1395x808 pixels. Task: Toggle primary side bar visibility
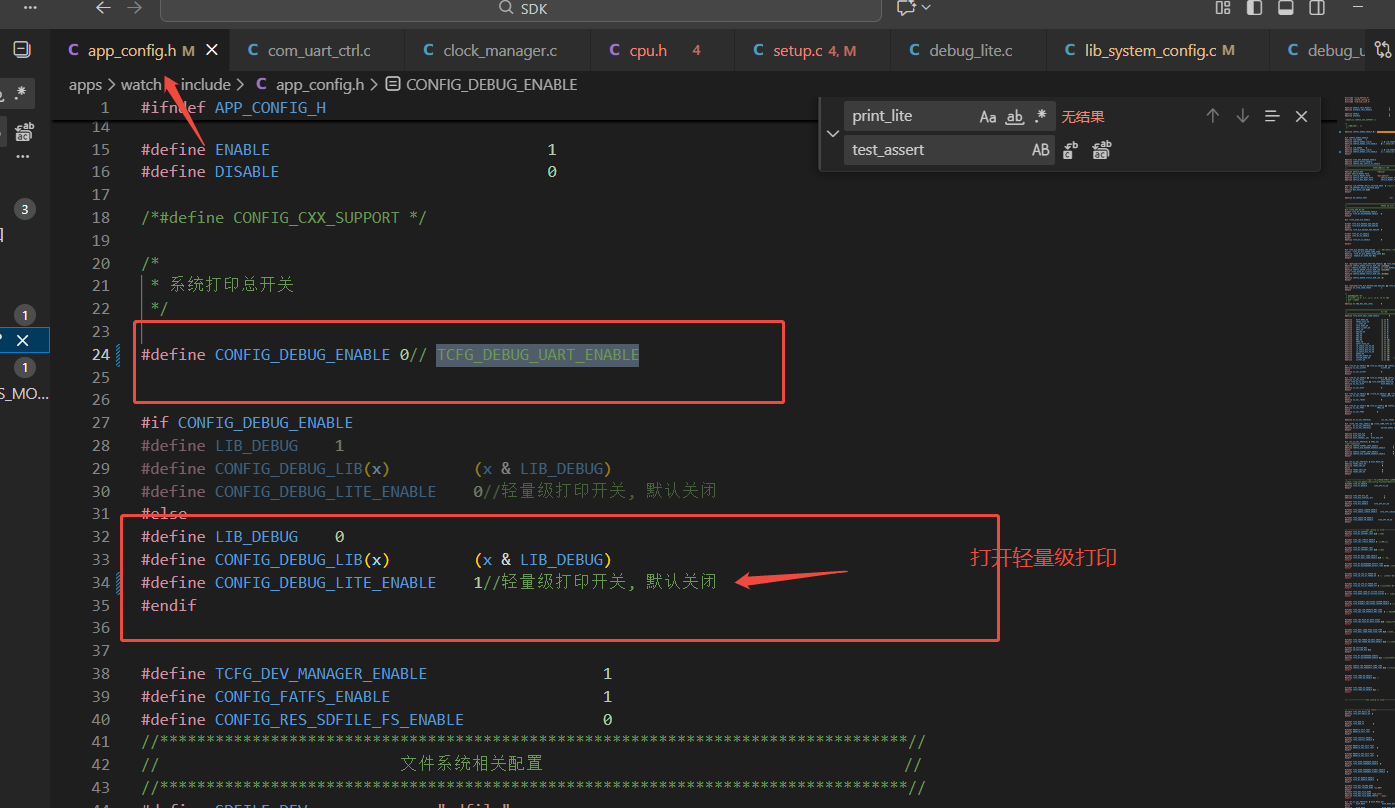click(x=1254, y=8)
